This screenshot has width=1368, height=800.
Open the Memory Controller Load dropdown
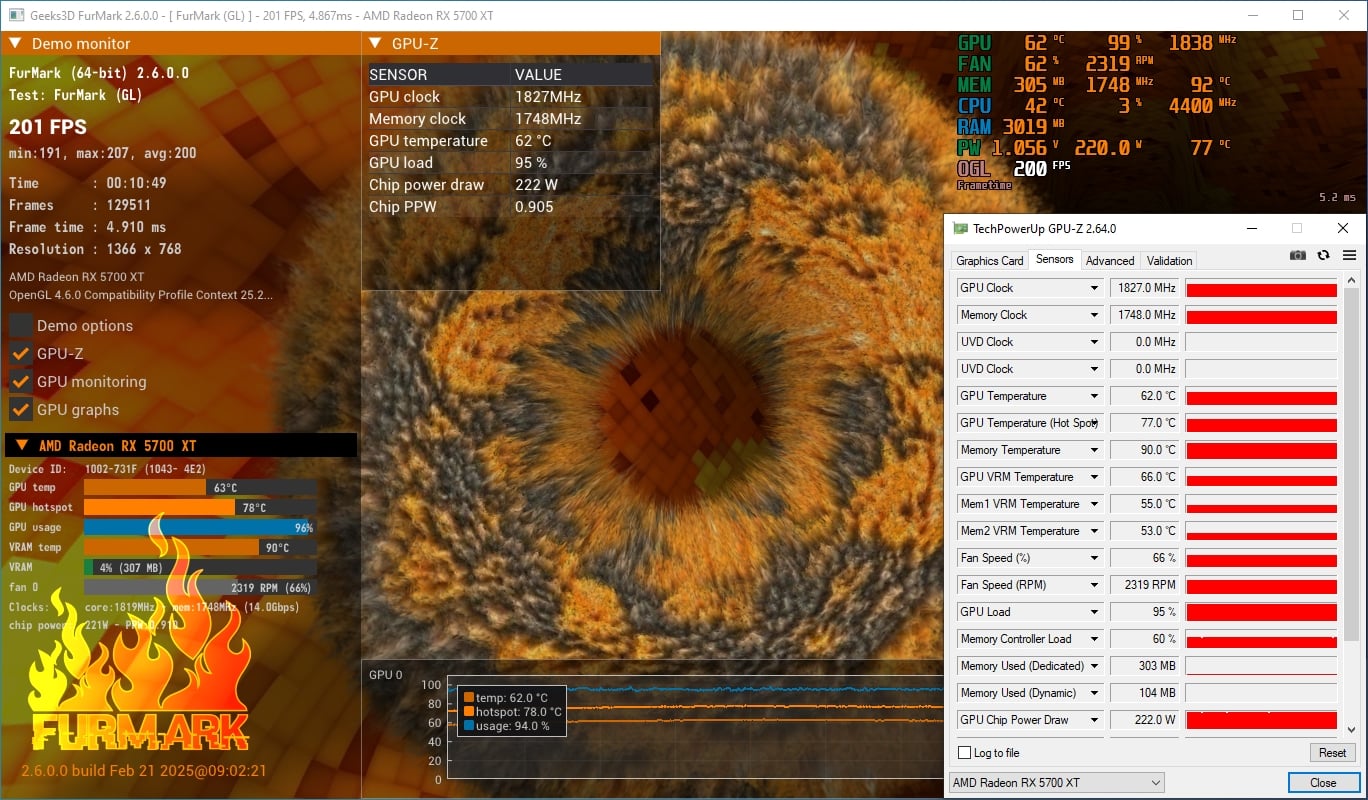[x=1094, y=639]
